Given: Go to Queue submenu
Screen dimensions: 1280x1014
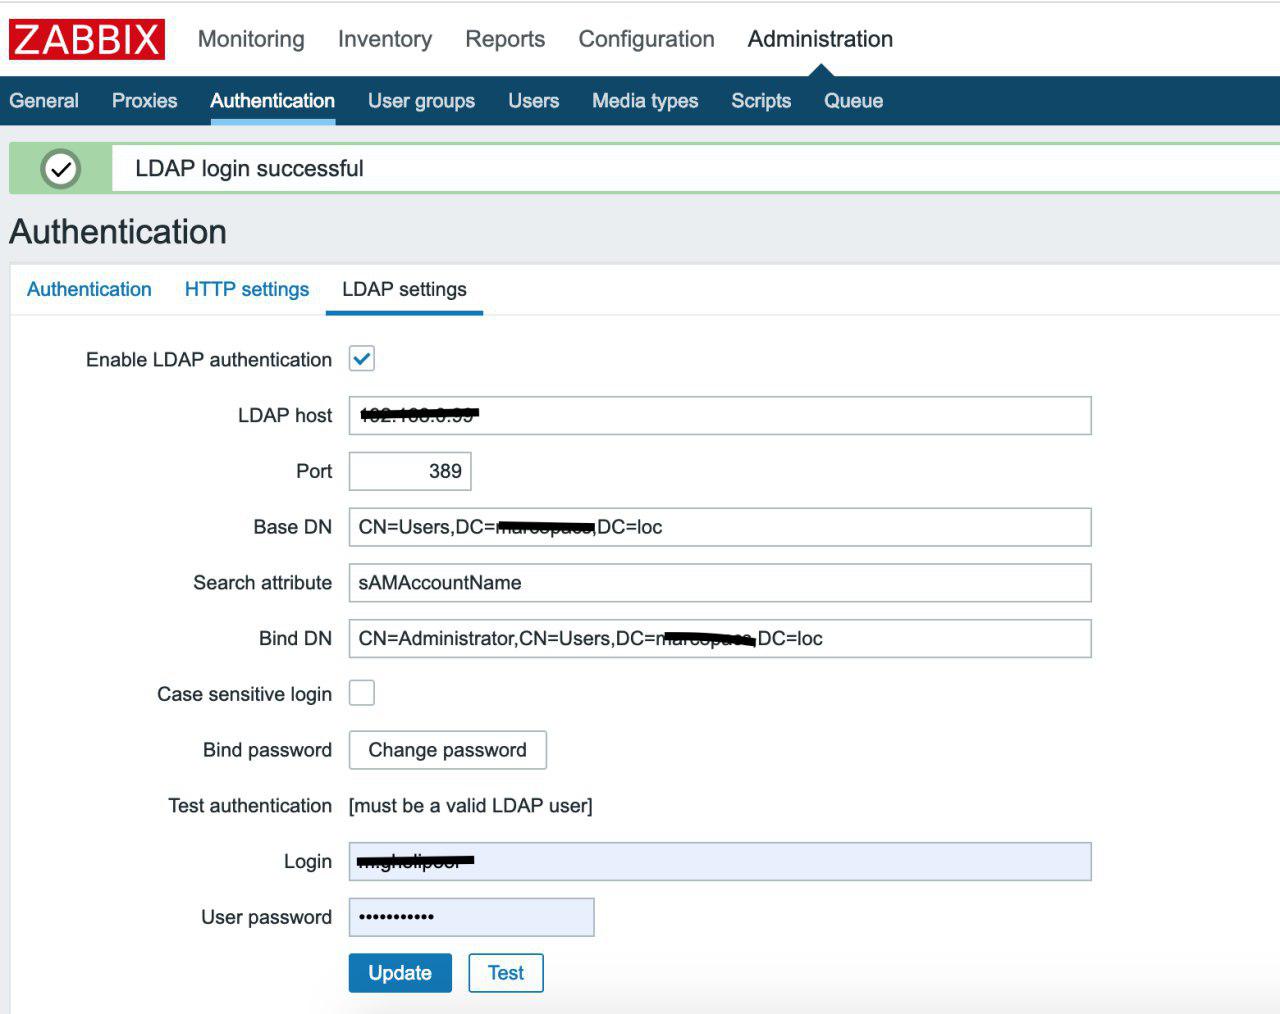Looking at the screenshot, I should tap(853, 101).
